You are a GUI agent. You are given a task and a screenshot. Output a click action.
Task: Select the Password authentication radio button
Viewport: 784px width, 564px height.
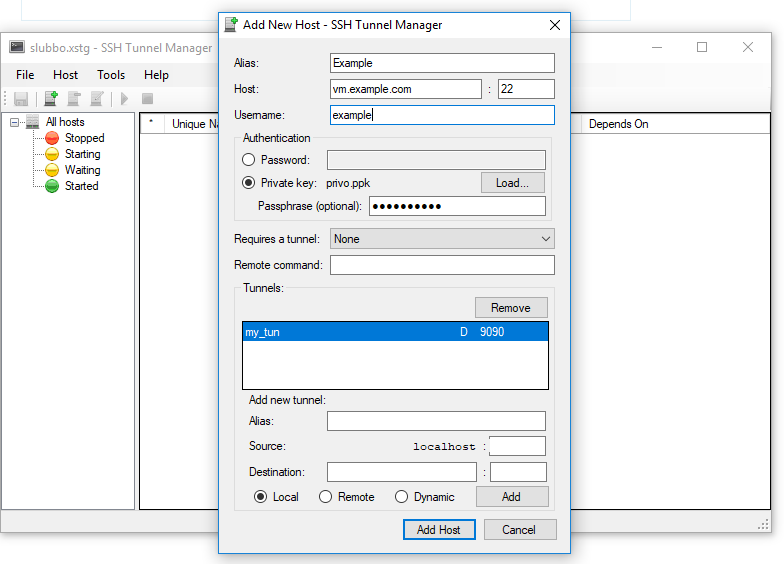[x=248, y=160]
